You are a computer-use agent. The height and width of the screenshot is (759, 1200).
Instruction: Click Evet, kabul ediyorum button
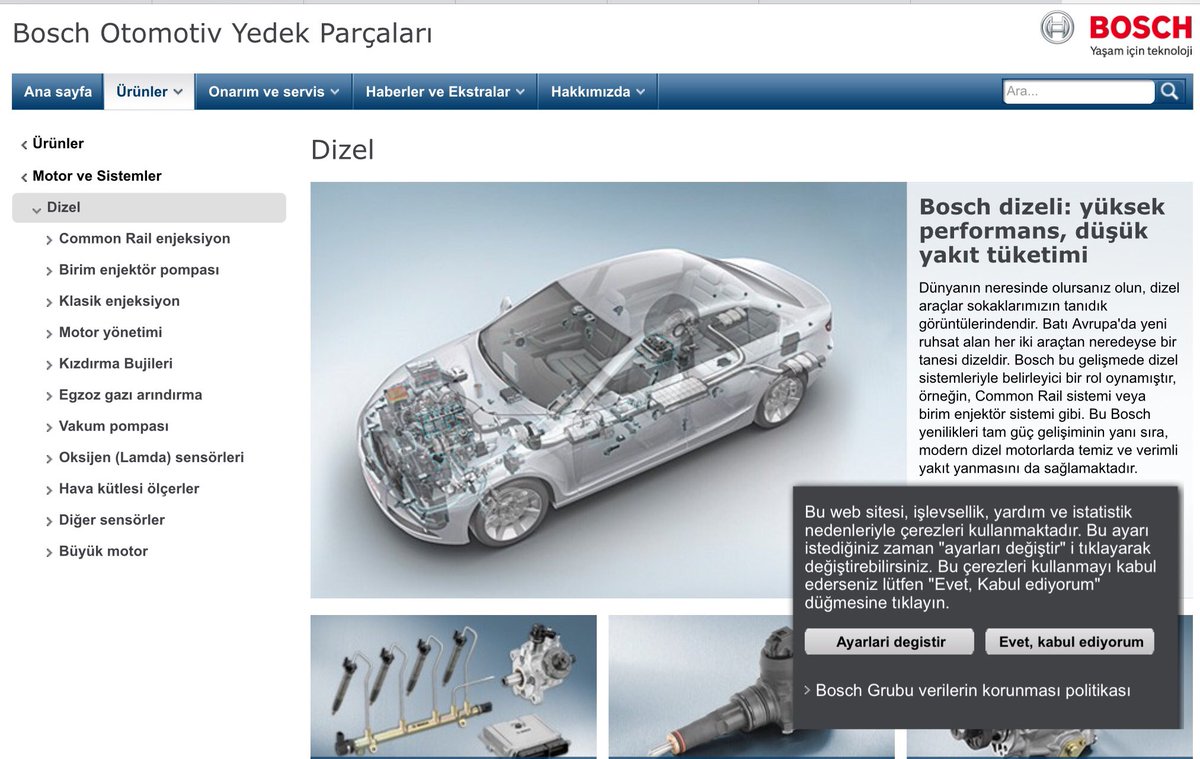1070,642
